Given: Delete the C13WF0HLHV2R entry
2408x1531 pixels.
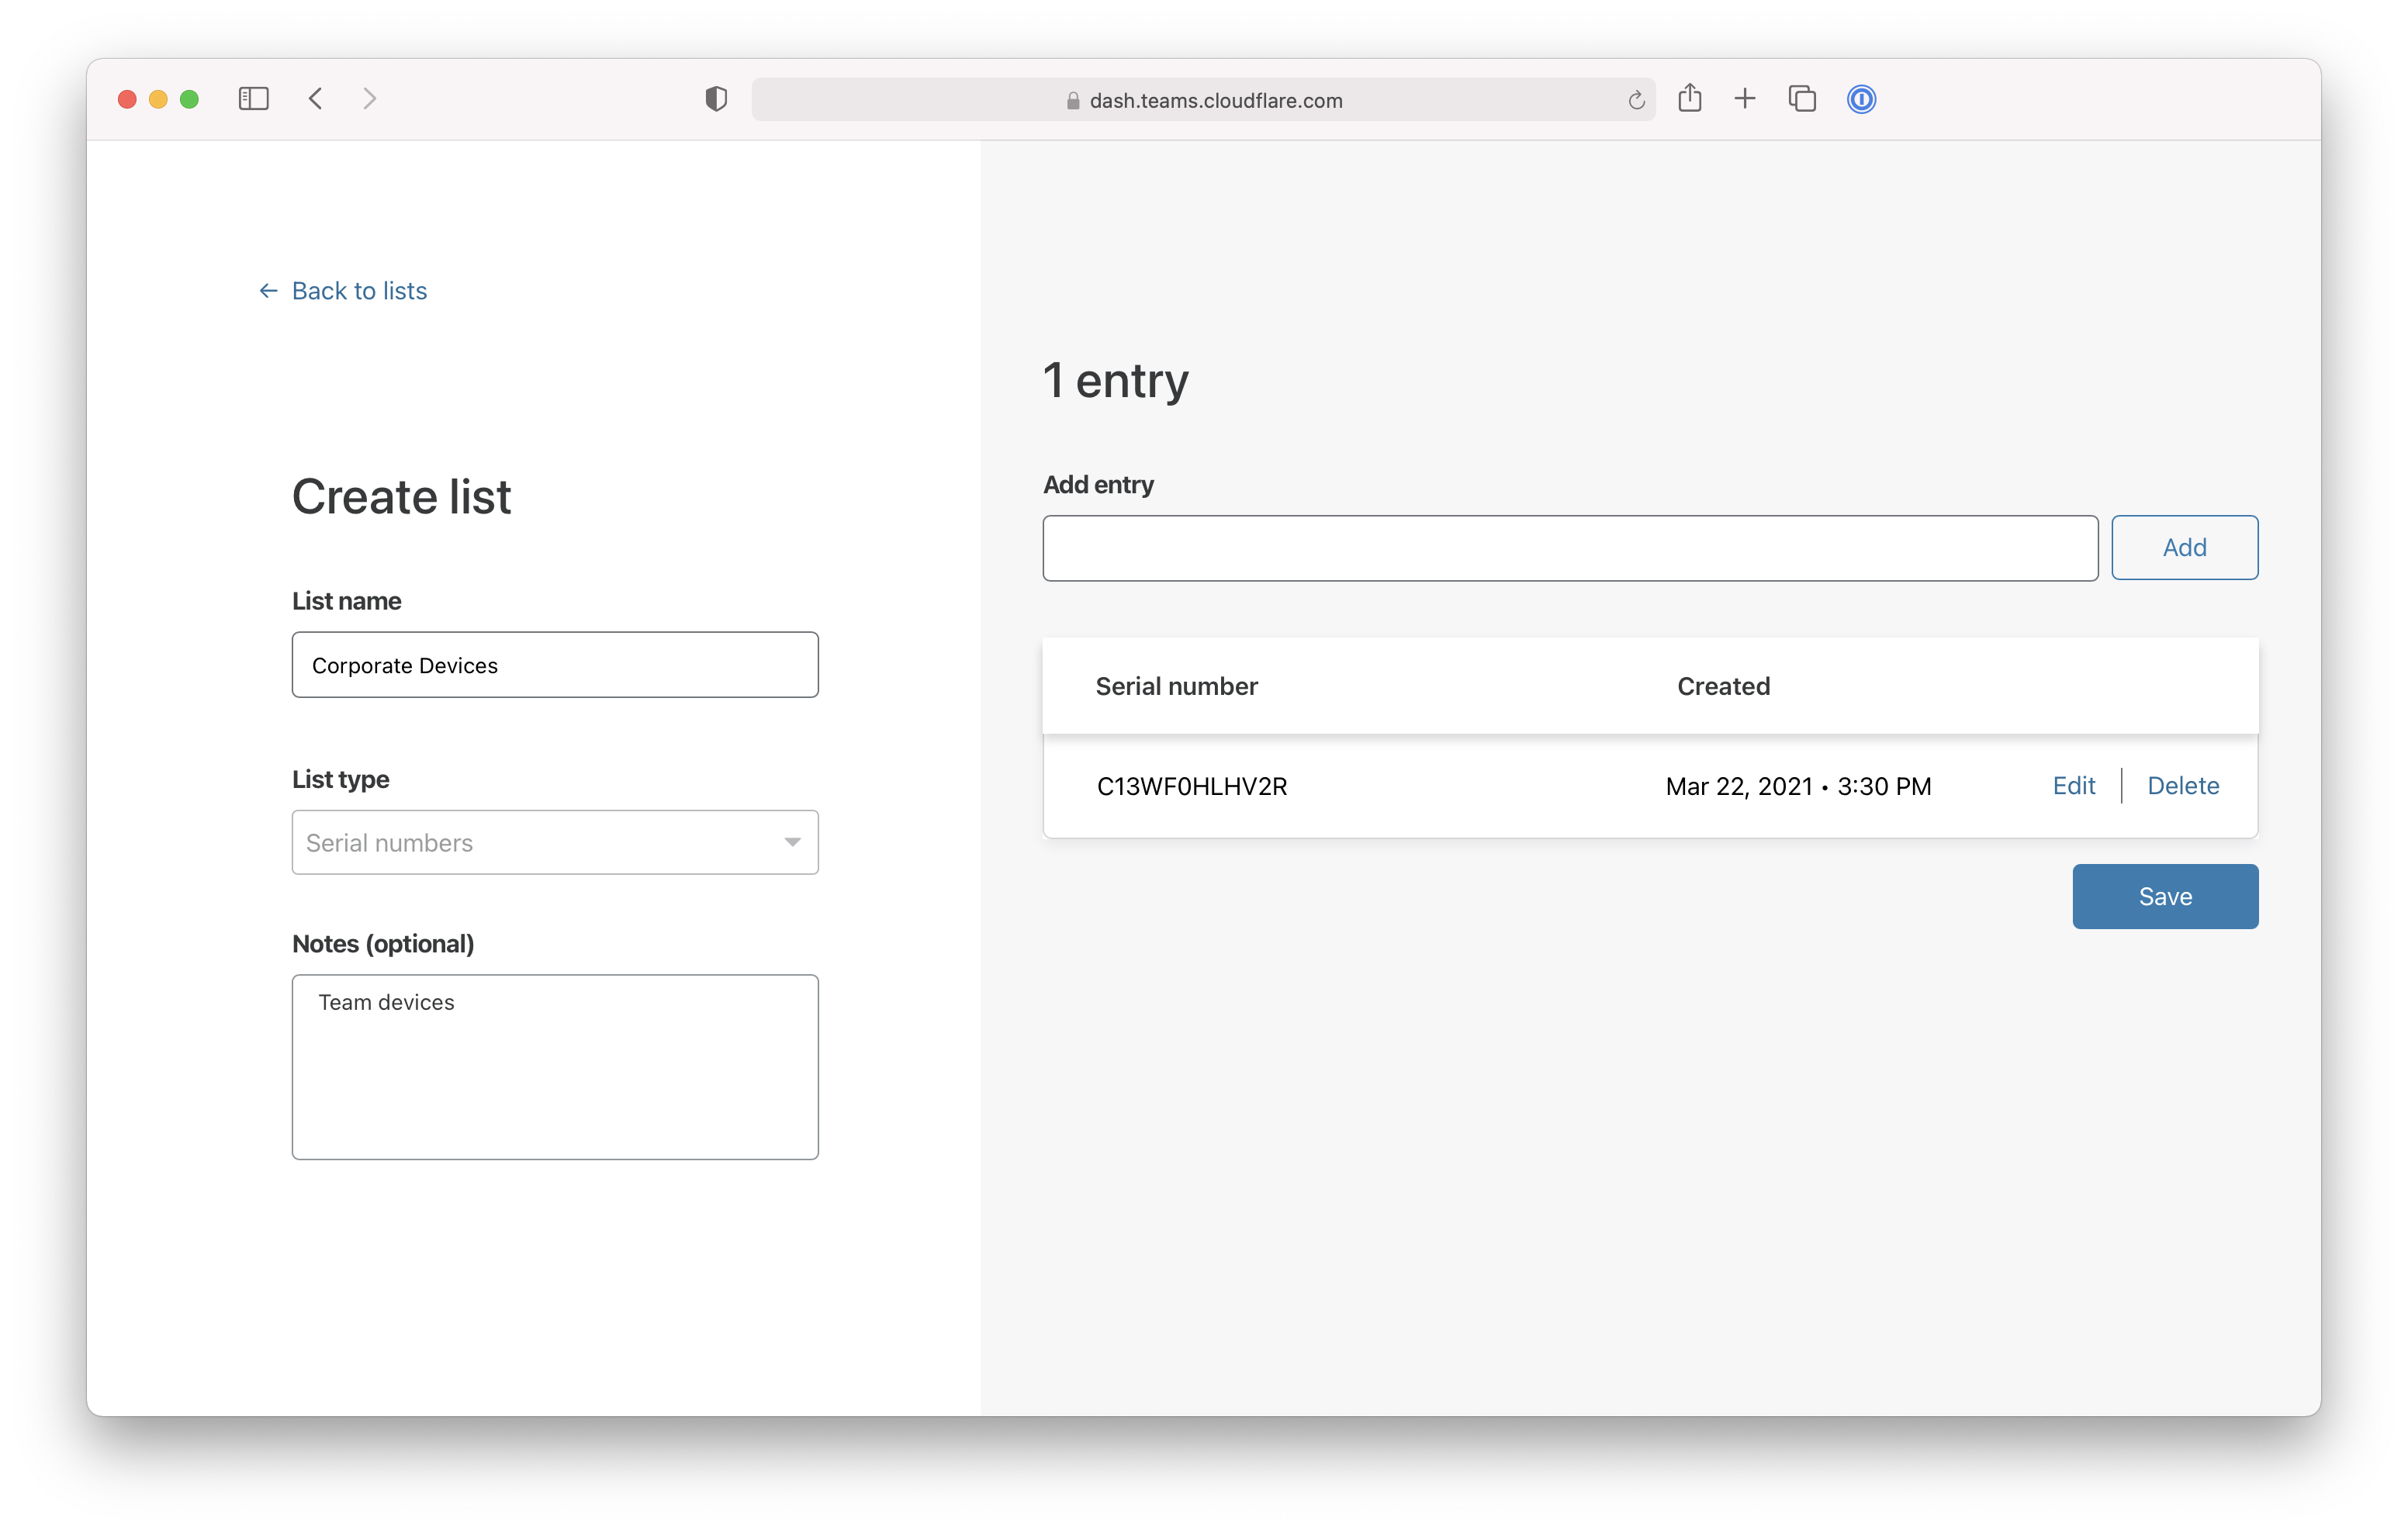Looking at the screenshot, I should tap(2182, 786).
